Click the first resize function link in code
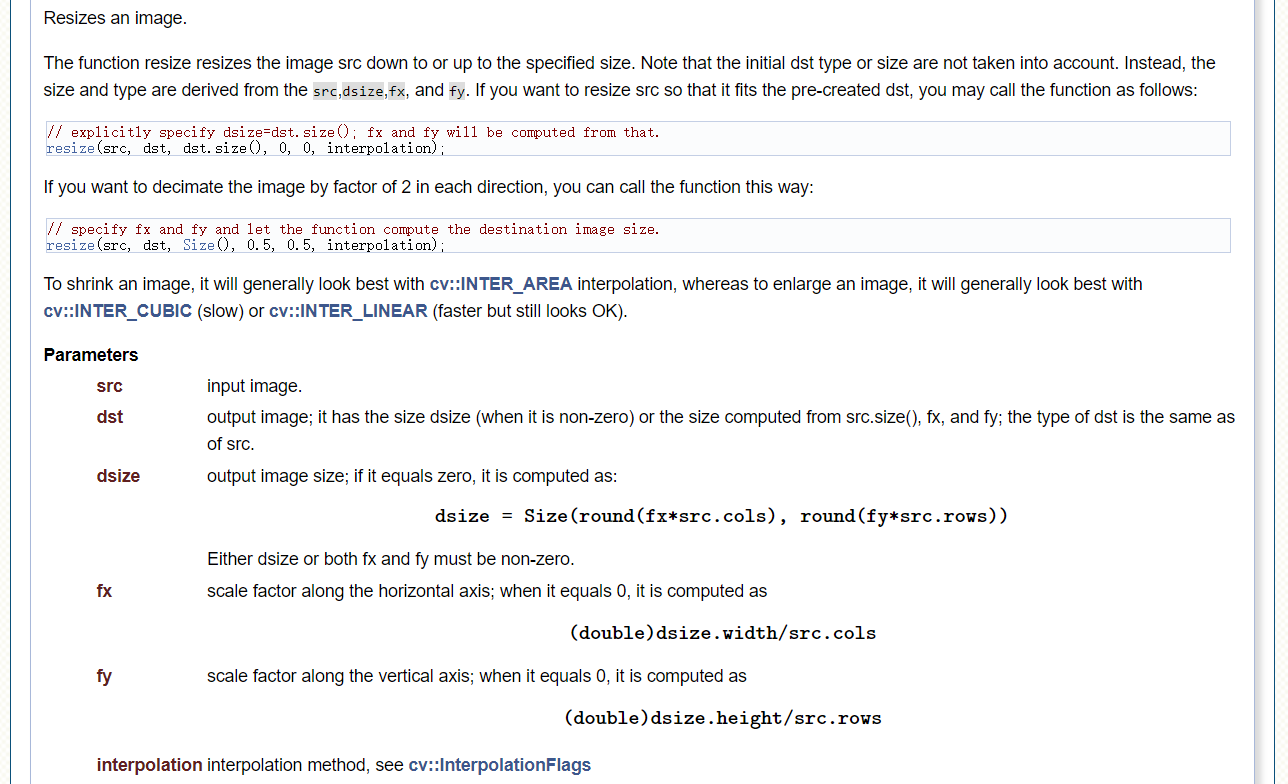The height and width of the screenshot is (784, 1288). 71,148
